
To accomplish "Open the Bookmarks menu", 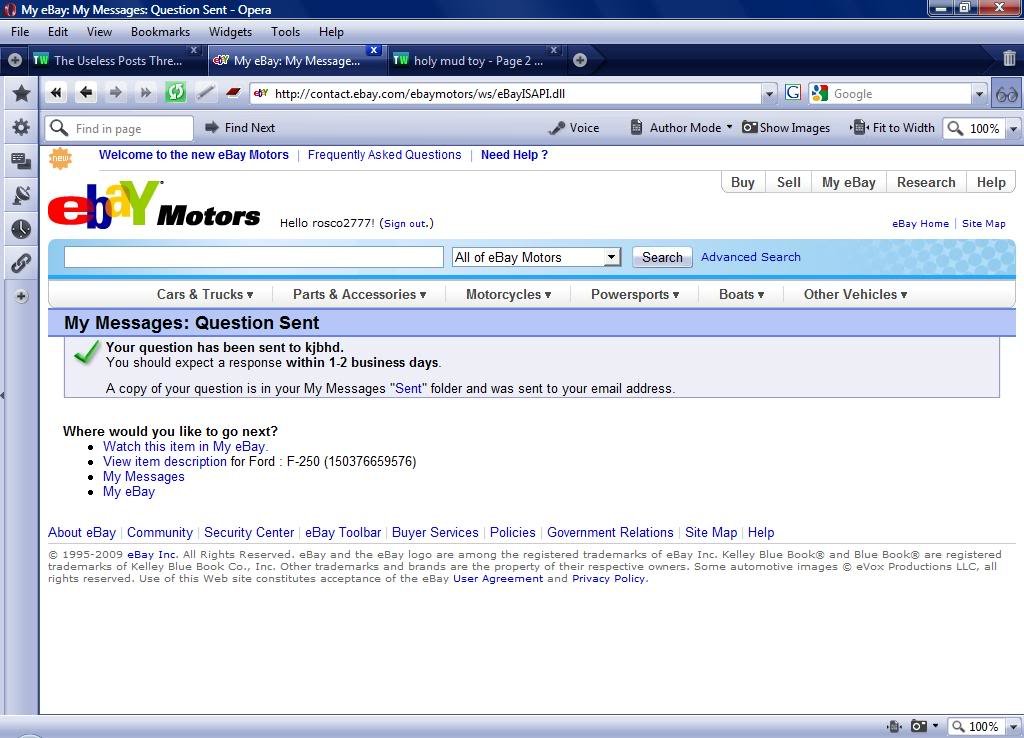I will tap(160, 31).
